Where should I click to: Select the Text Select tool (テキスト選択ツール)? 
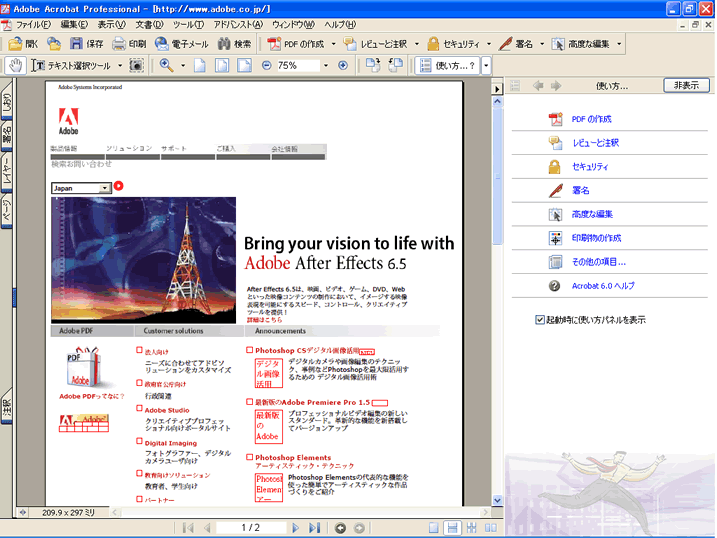pos(71,66)
